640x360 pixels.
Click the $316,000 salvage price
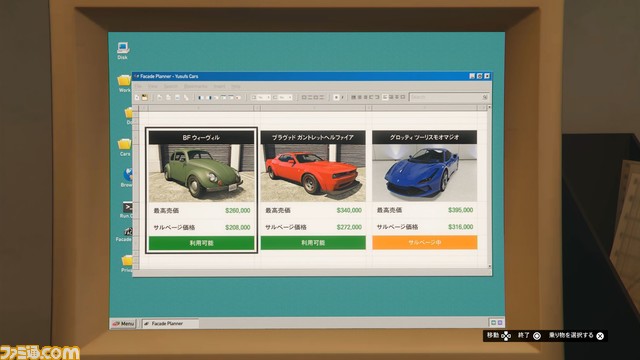(x=460, y=227)
